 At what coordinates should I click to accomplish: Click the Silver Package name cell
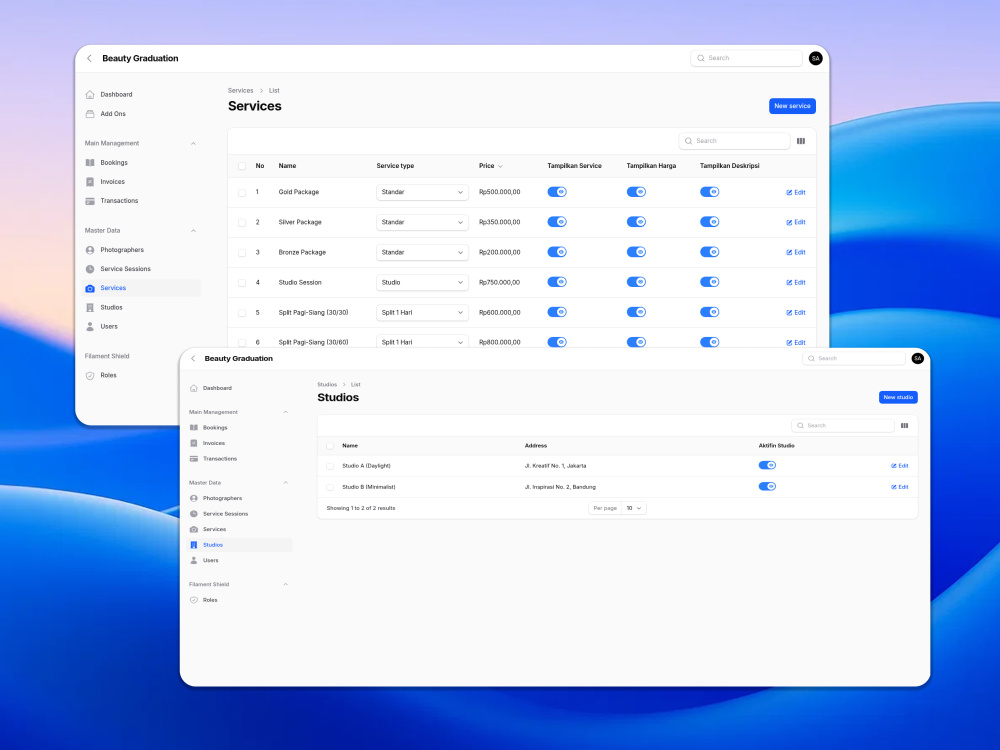300,222
